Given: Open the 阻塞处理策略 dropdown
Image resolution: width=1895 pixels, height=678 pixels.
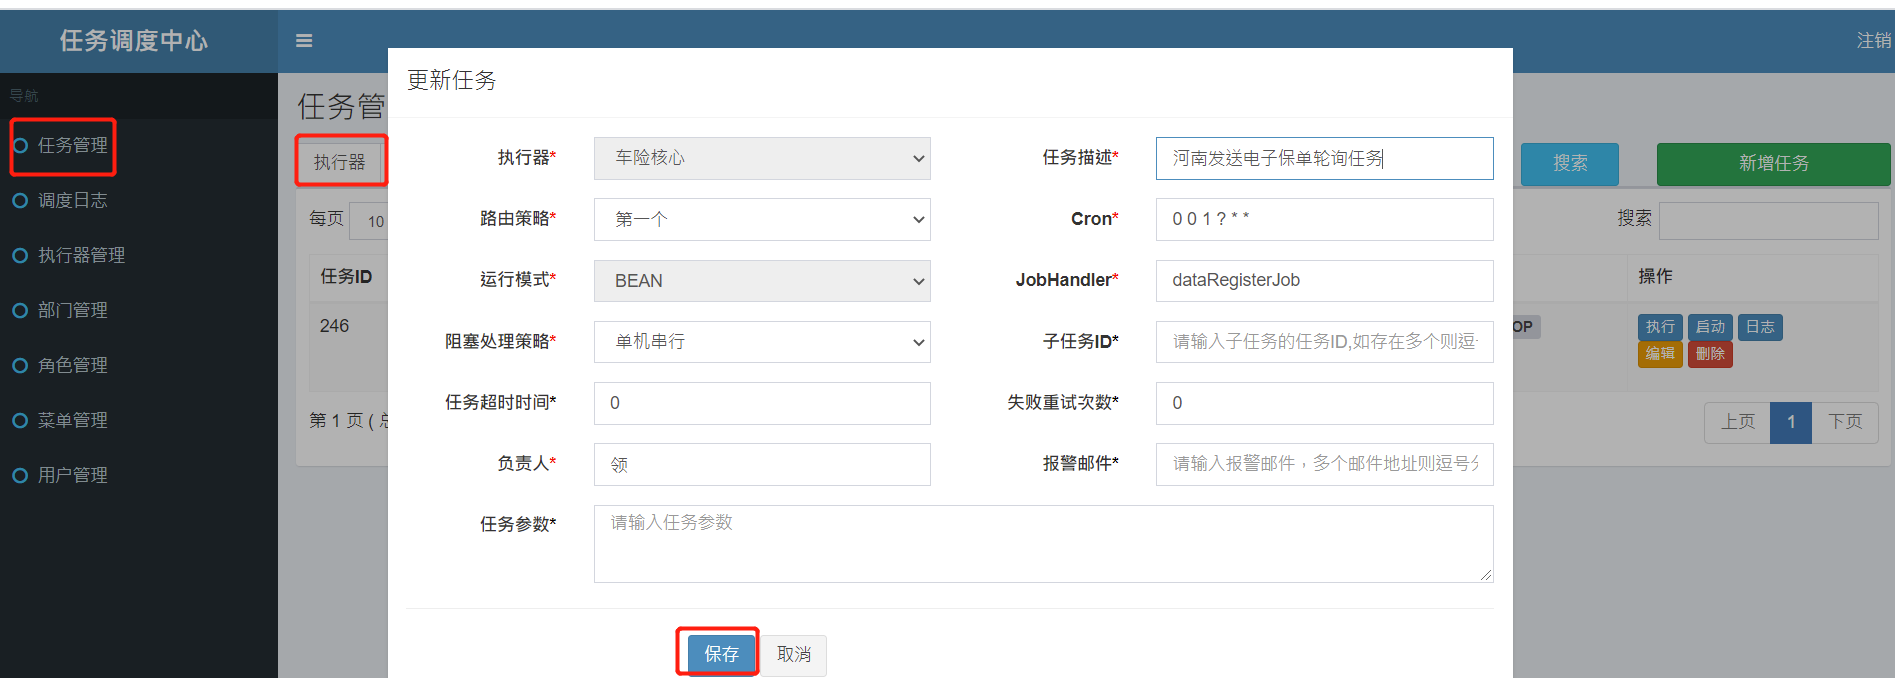Looking at the screenshot, I should pos(762,342).
